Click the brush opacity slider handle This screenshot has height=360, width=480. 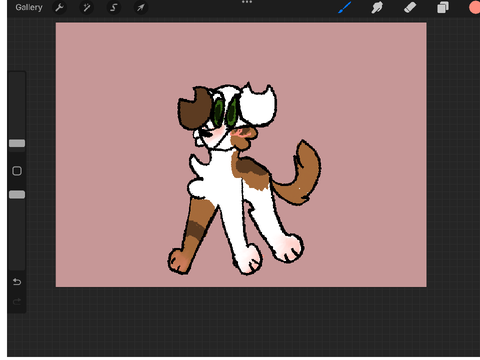(17, 195)
